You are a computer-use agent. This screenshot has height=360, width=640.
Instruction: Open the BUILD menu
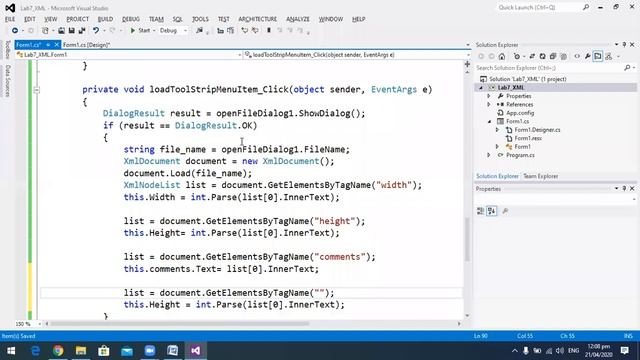tap(105, 19)
